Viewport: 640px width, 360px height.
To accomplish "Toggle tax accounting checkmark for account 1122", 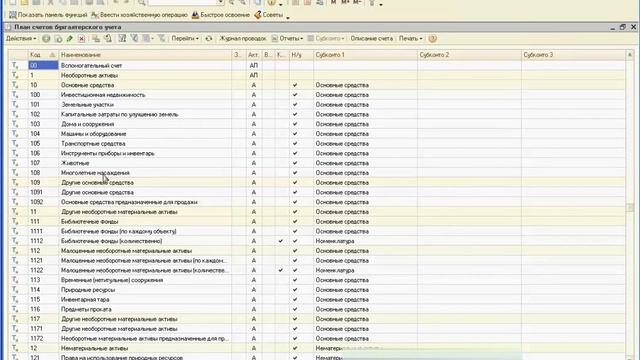I will [295, 270].
